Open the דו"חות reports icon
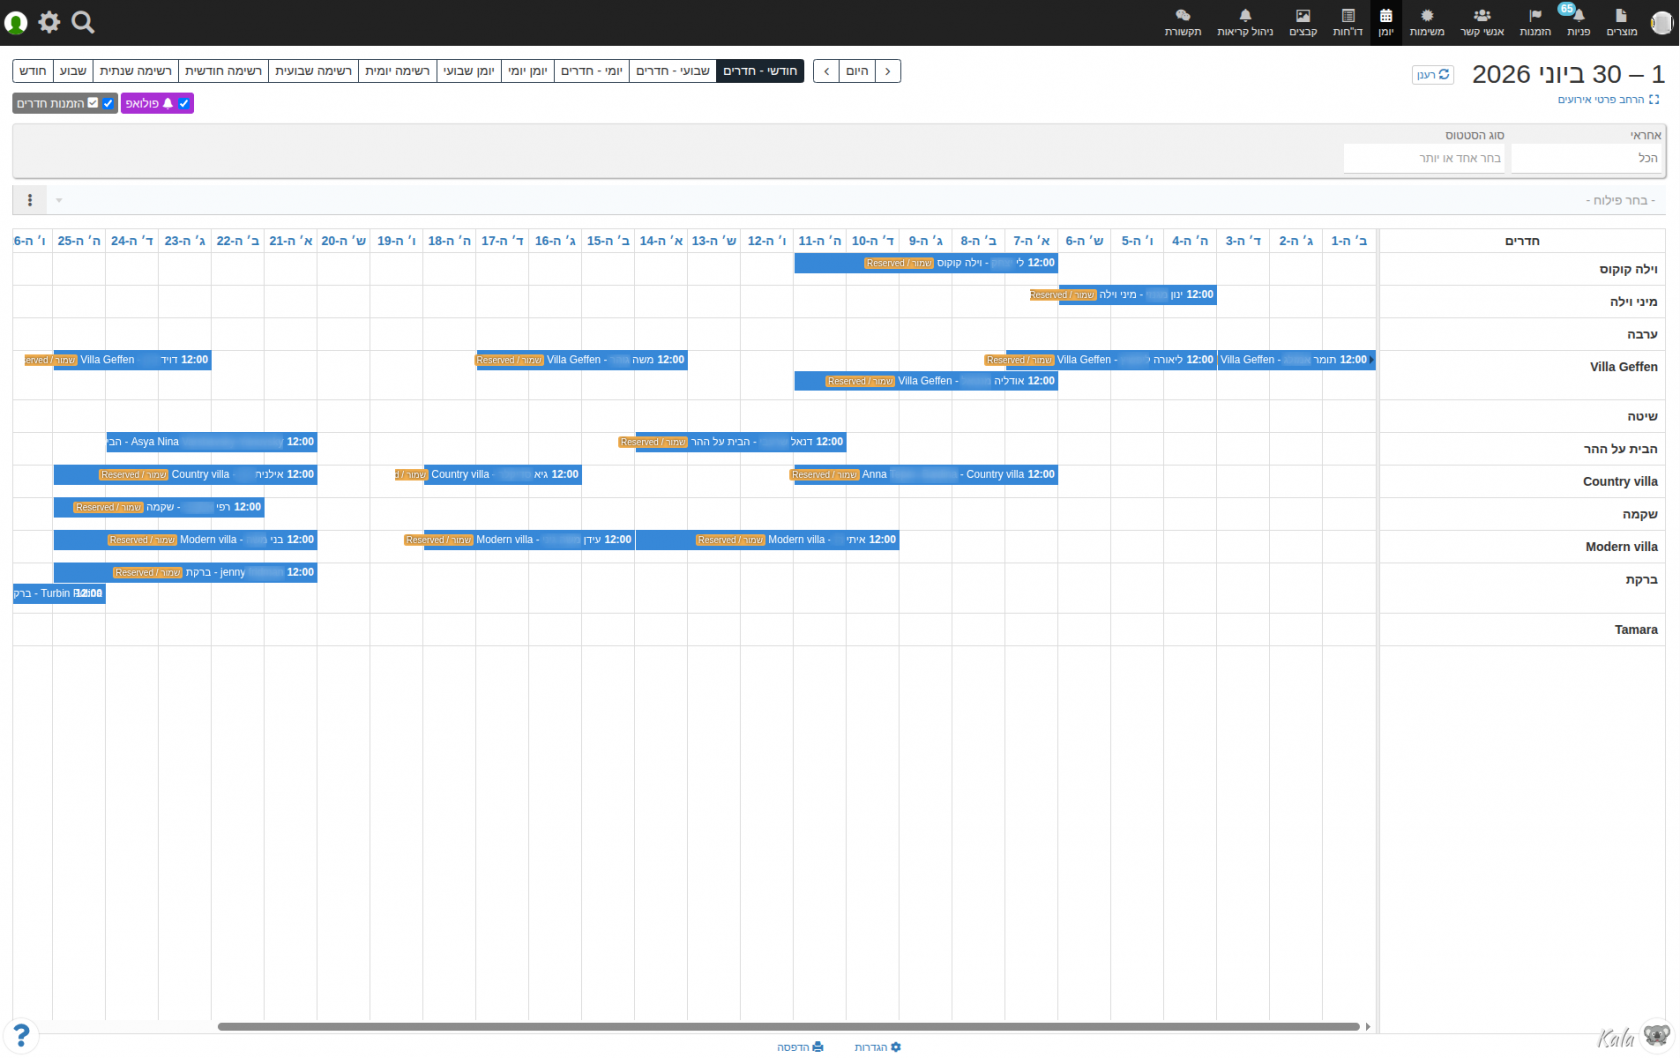This screenshot has height=1058, width=1680. (x=1347, y=22)
